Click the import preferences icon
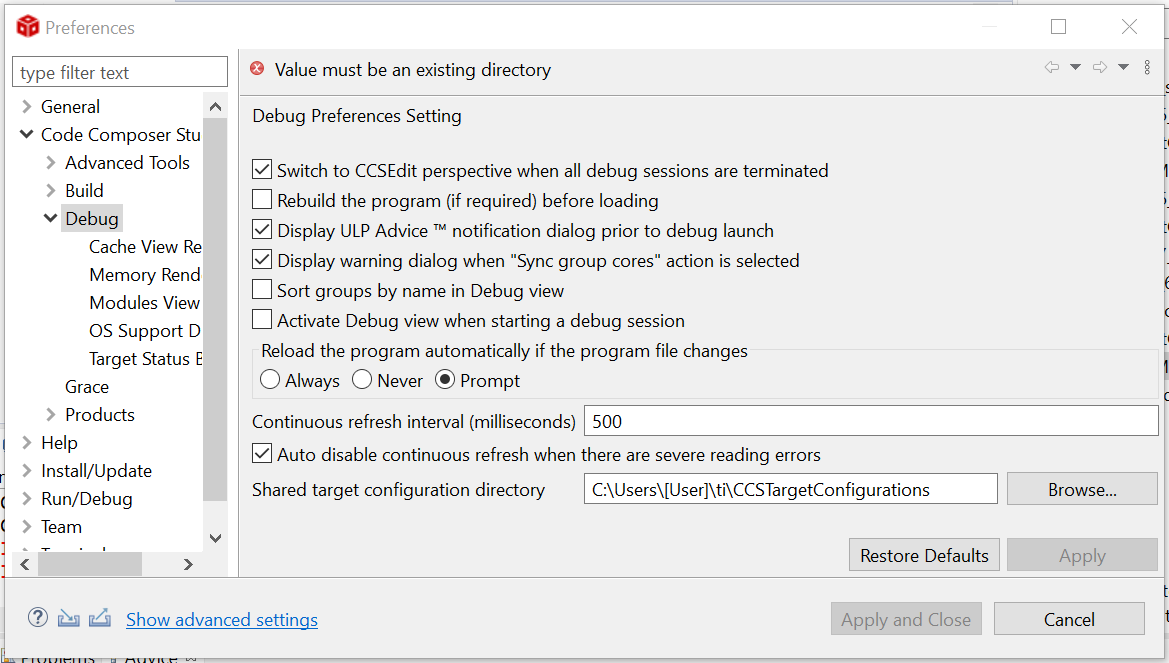The image size is (1169, 663). coord(68,618)
